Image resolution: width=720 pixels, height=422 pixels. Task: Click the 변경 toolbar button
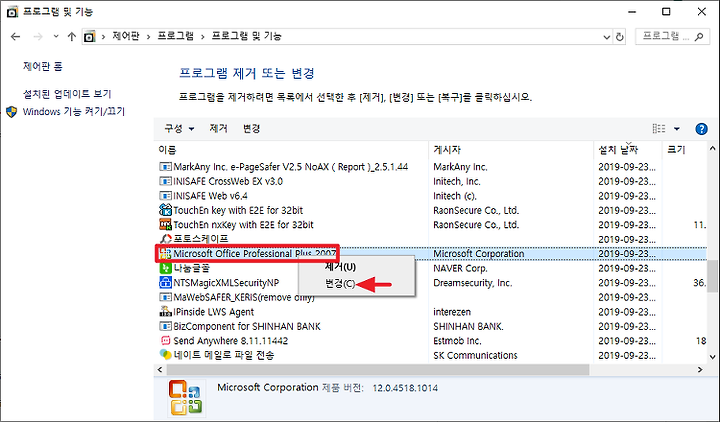[251, 129]
